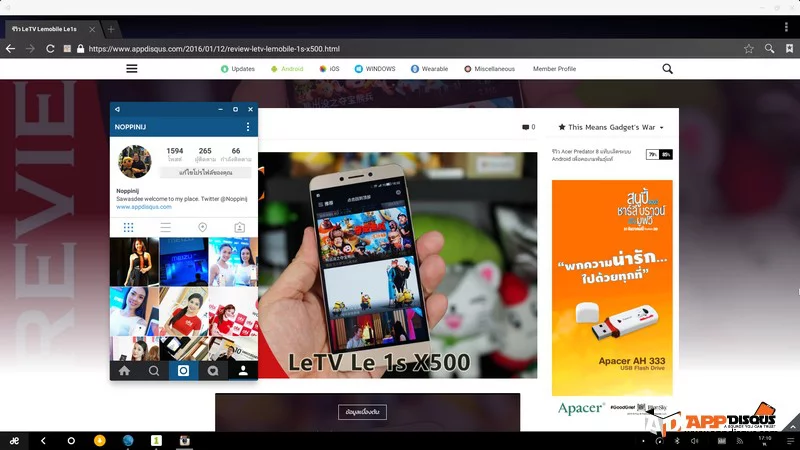Open the Instagram activity speech-bubble icon
Image resolution: width=800 pixels, height=450 pixels.
[x=213, y=371]
